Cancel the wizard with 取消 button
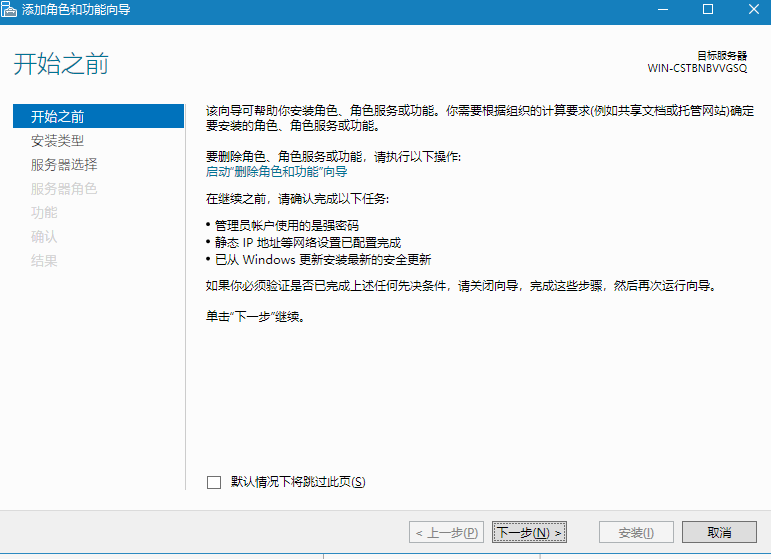Screen dimensions: 771x559 719,532
